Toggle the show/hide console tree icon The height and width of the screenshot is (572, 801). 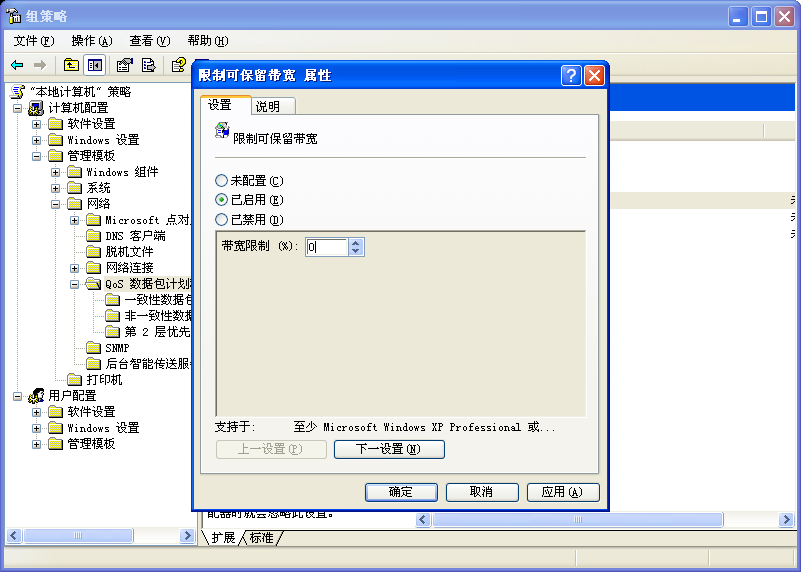click(x=94, y=65)
